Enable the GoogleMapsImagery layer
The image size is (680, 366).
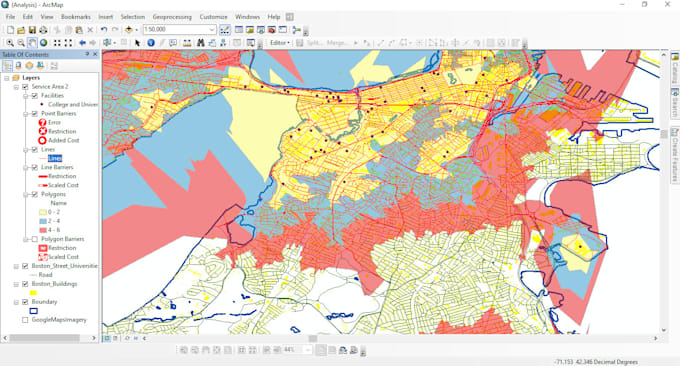point(25,320)
